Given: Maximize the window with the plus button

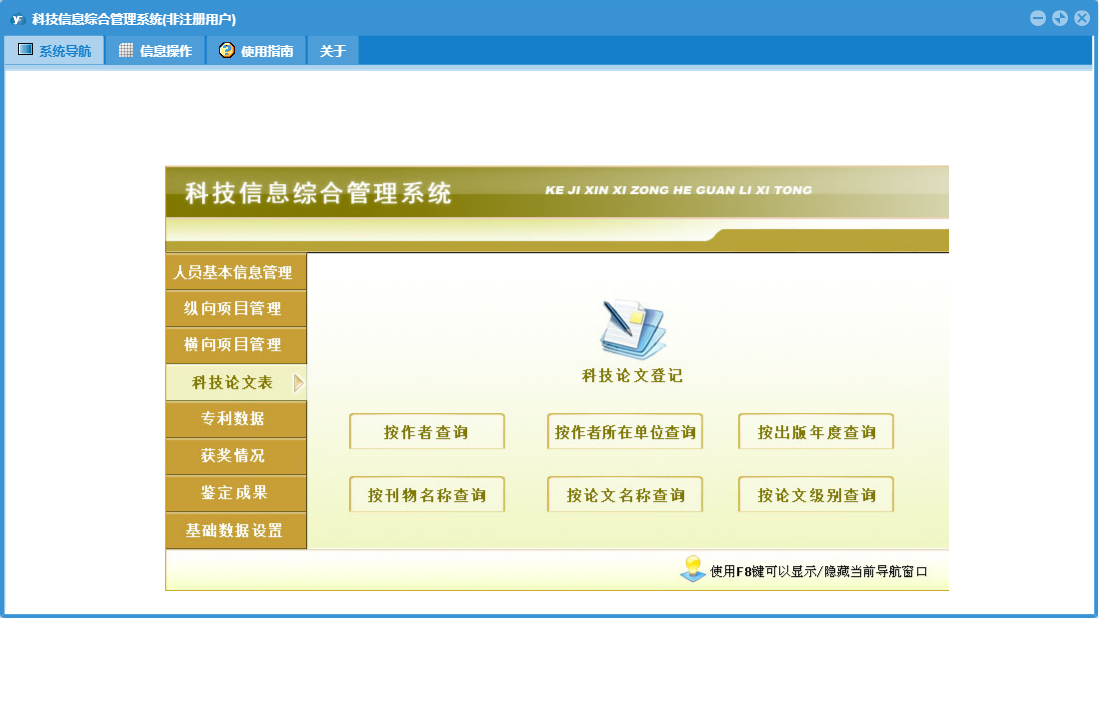Looking at the screenshot, I should click(1060, 18).
